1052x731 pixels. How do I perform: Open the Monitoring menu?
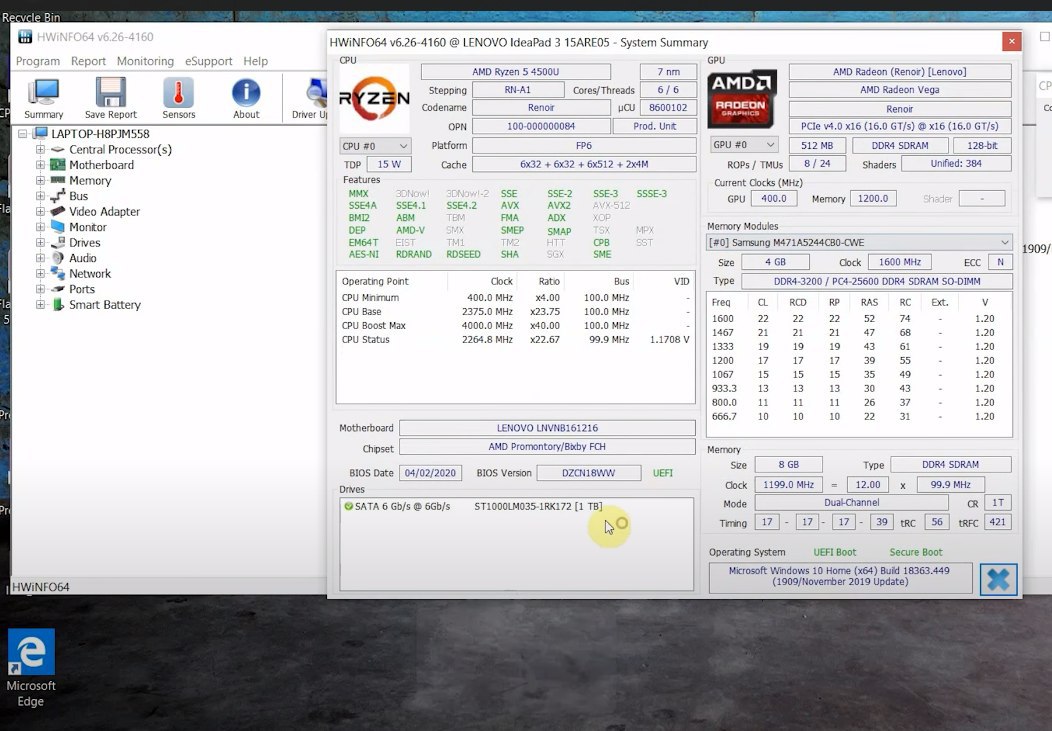click(x=145, y=61)
